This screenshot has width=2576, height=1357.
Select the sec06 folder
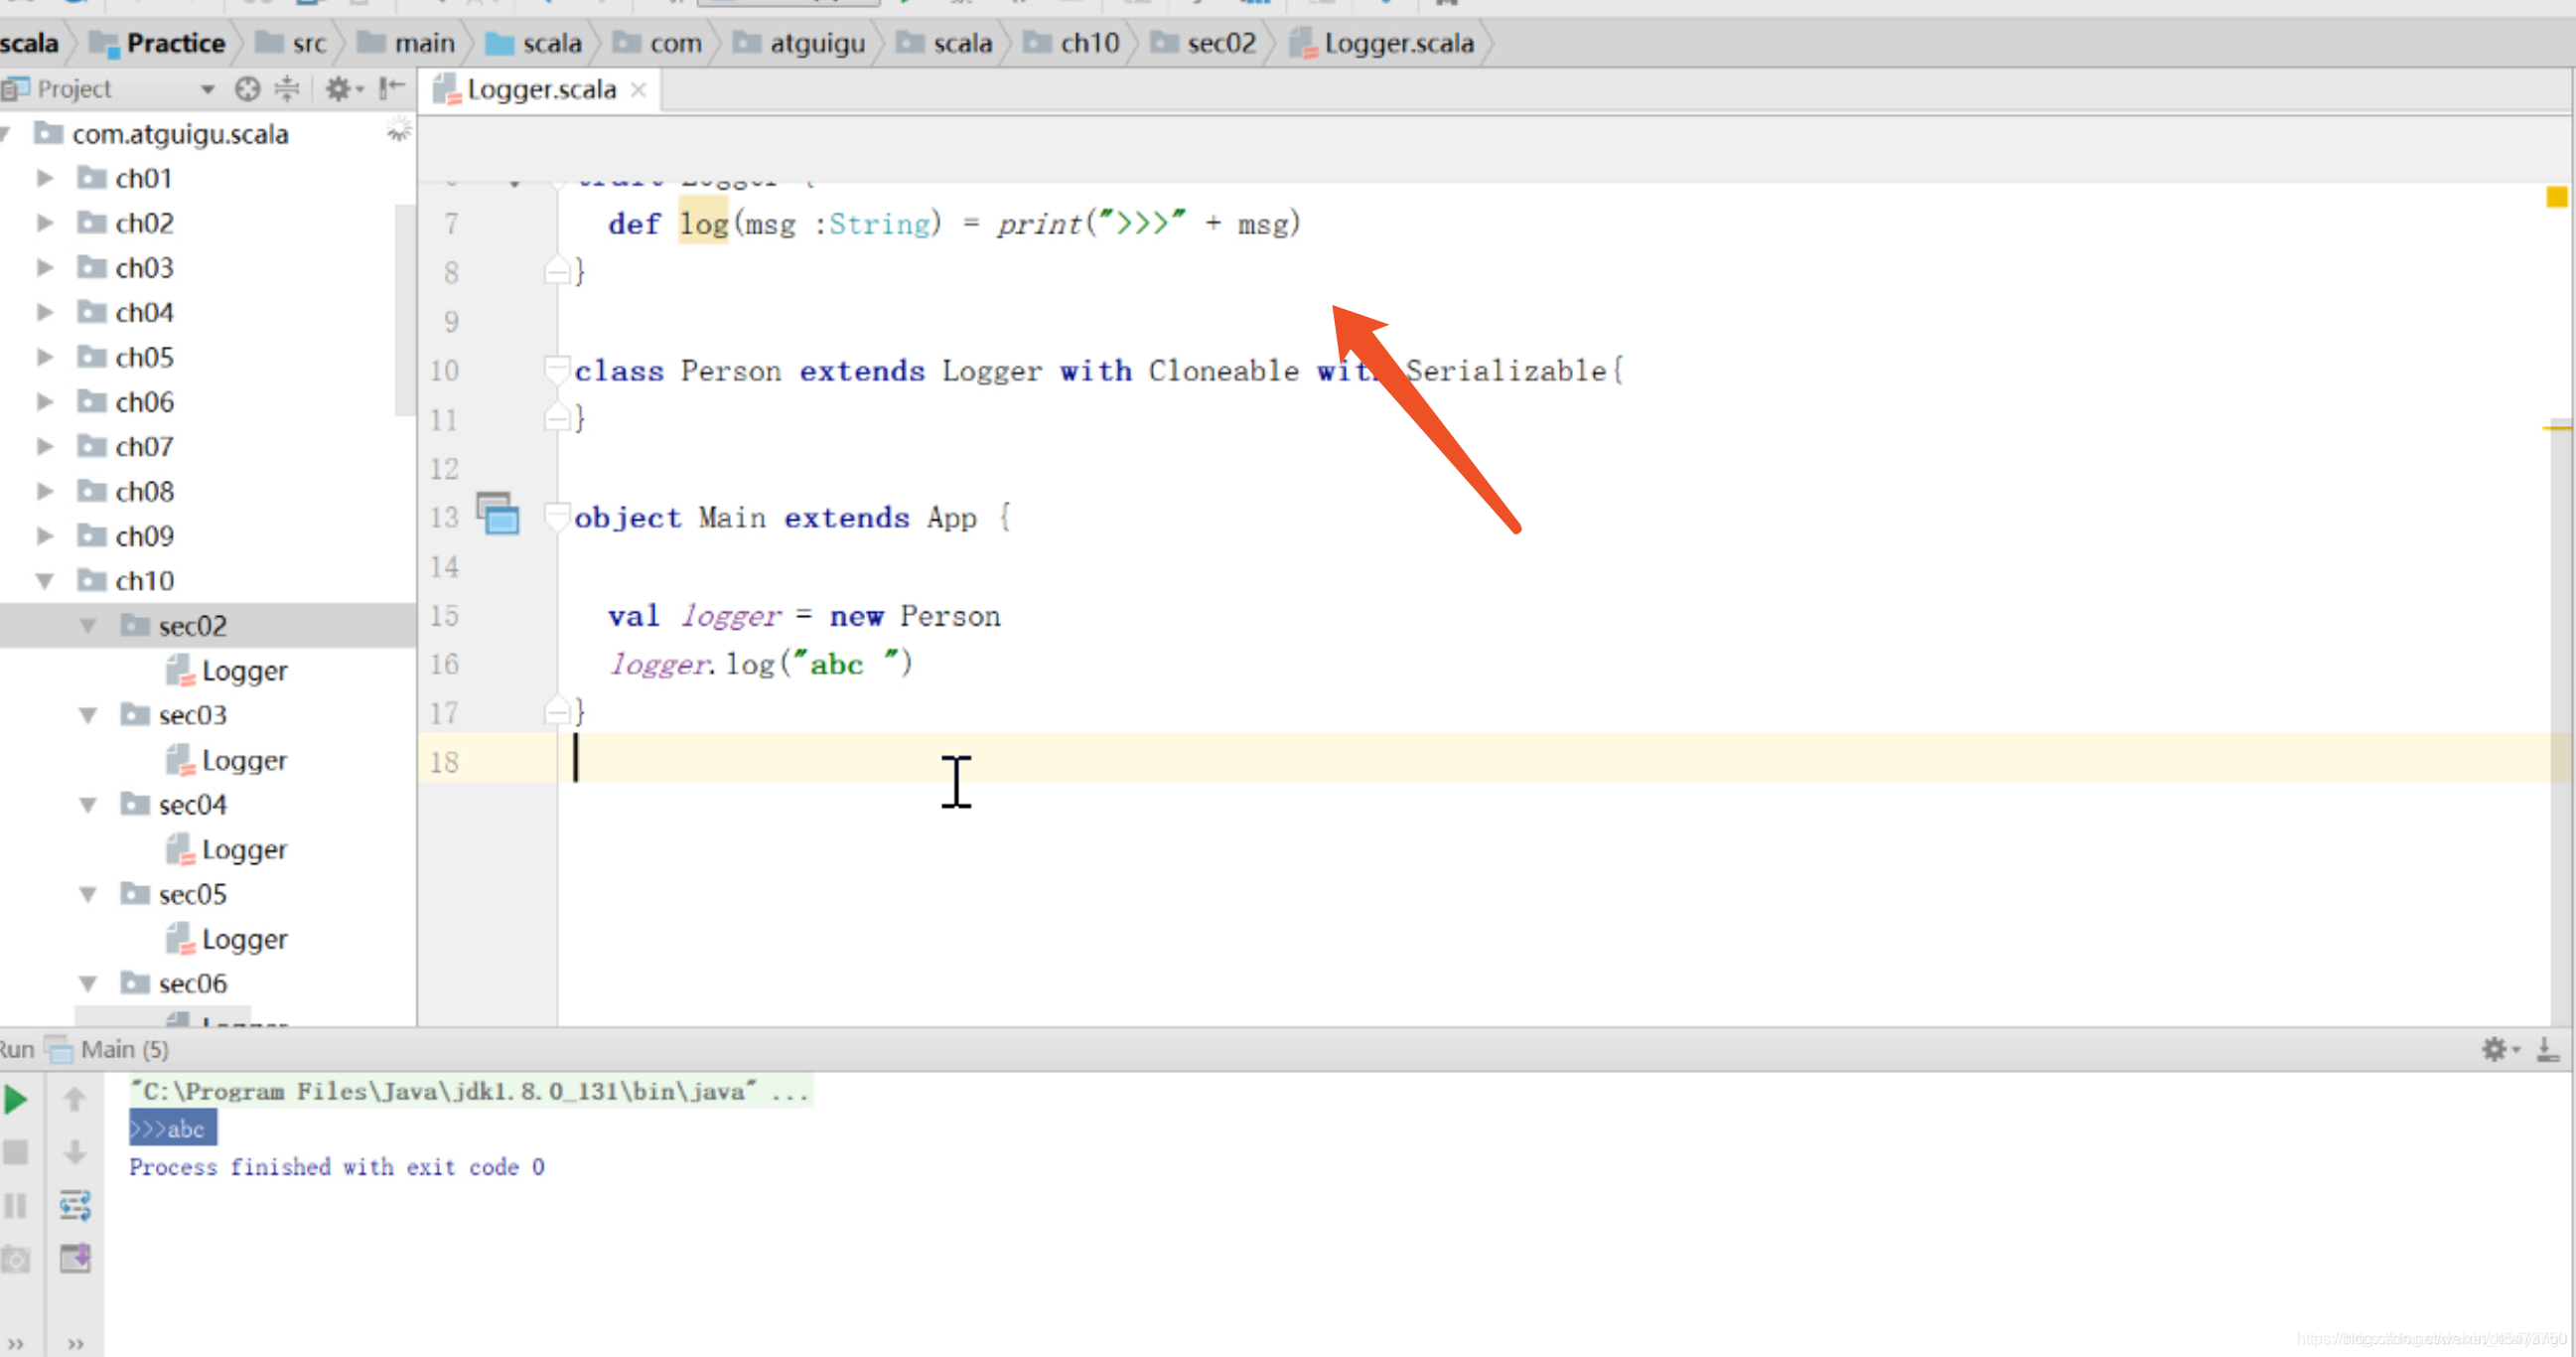tap(192, 984)
